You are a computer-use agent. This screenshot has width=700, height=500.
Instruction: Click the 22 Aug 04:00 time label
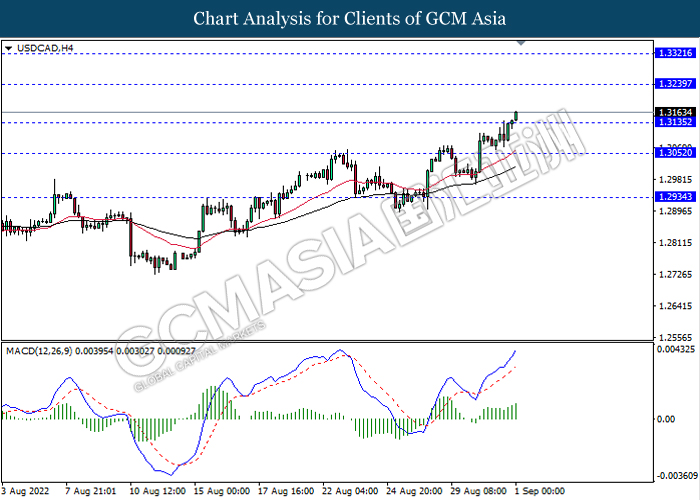pos(350,491)
